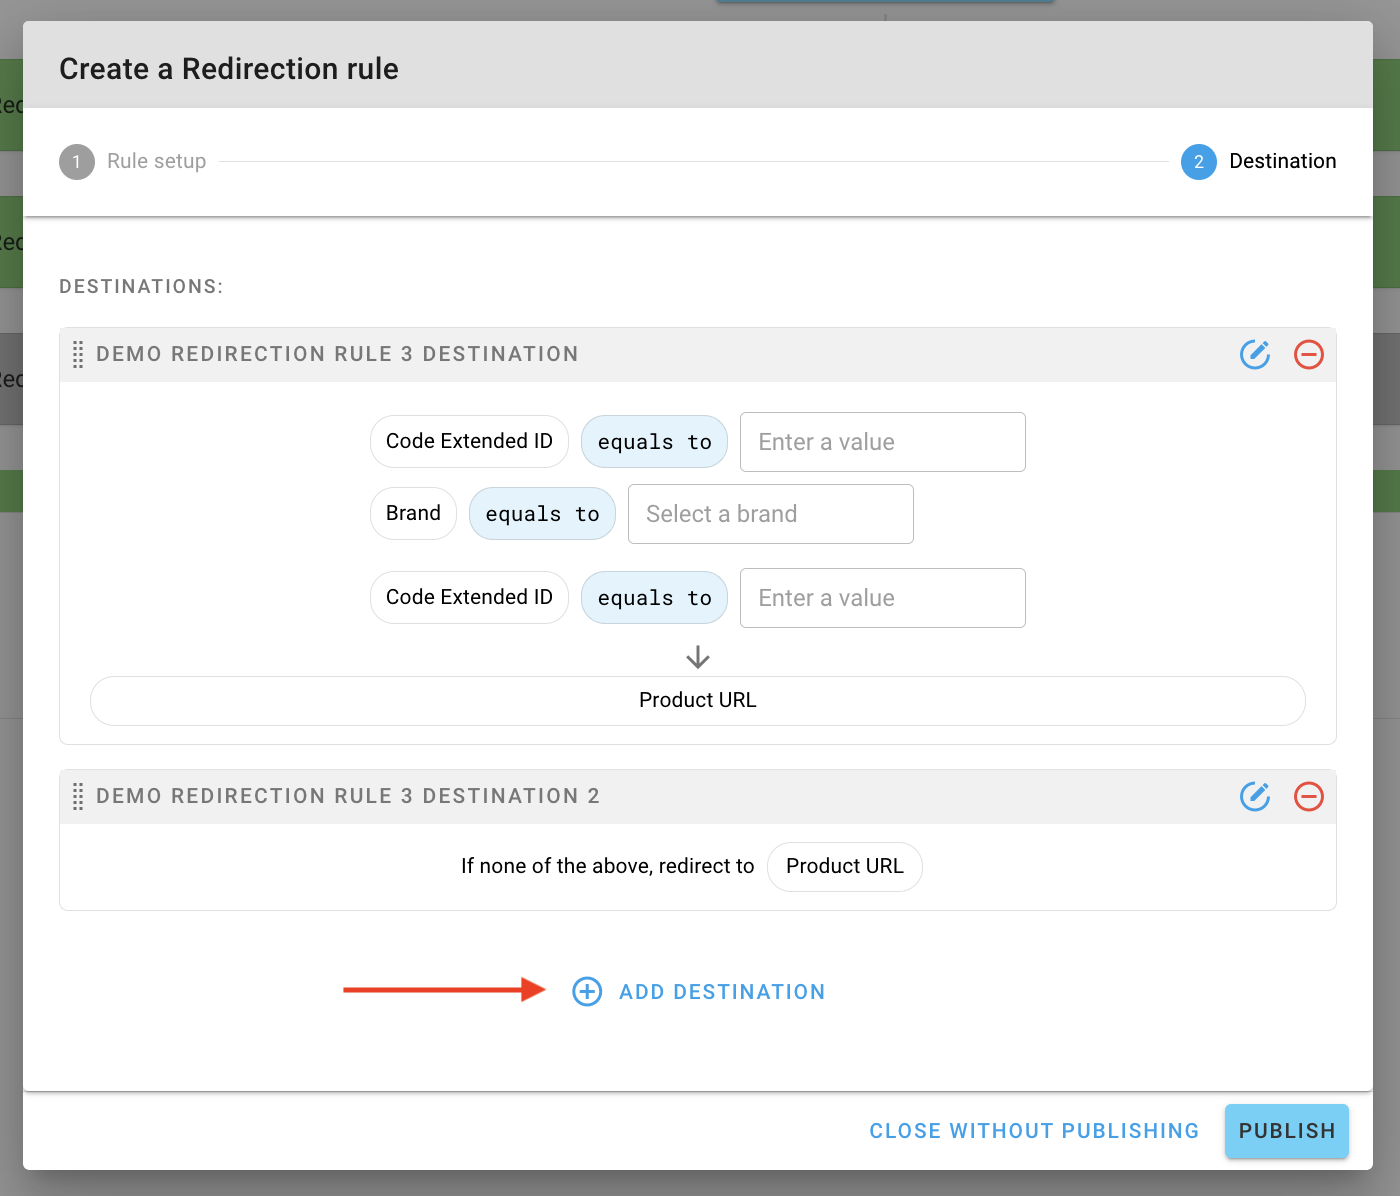The height and width of the screenshot is (1196, 1400).
Task: Click the plus icon beside Add Destination
Action: (x=587, y=991)
